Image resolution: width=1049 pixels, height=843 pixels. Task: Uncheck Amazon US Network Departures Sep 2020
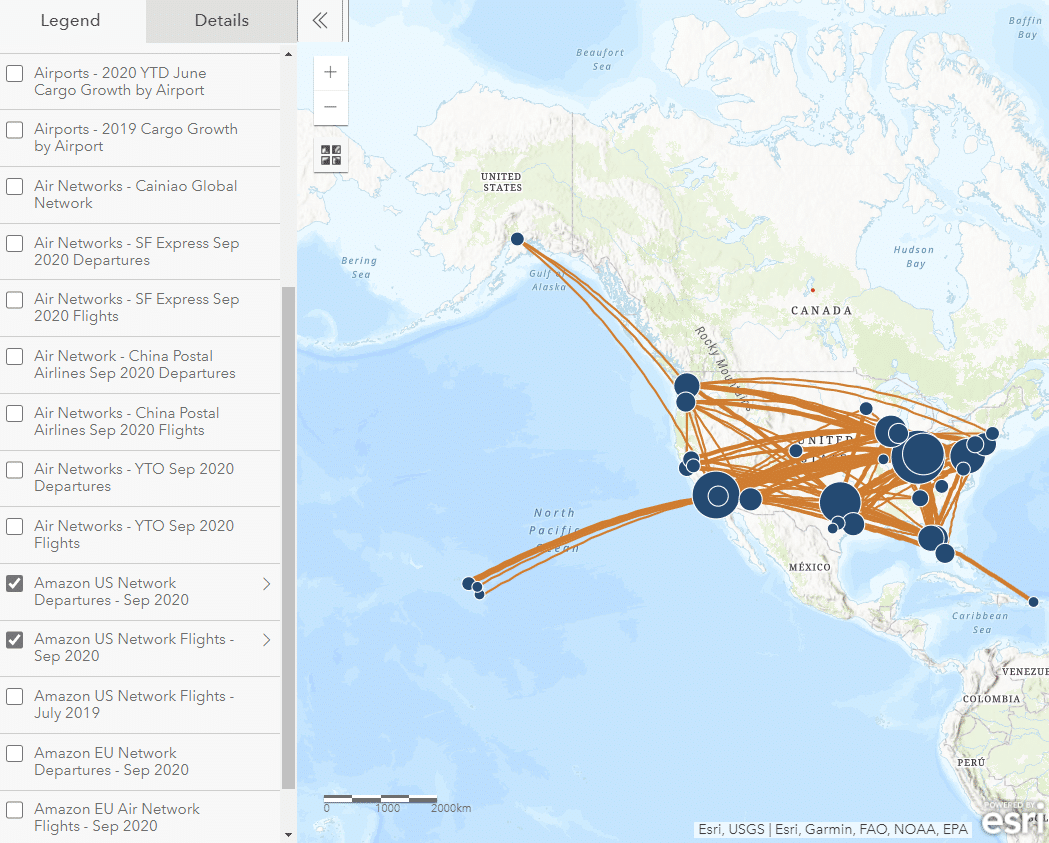click(x=15, y=583)
